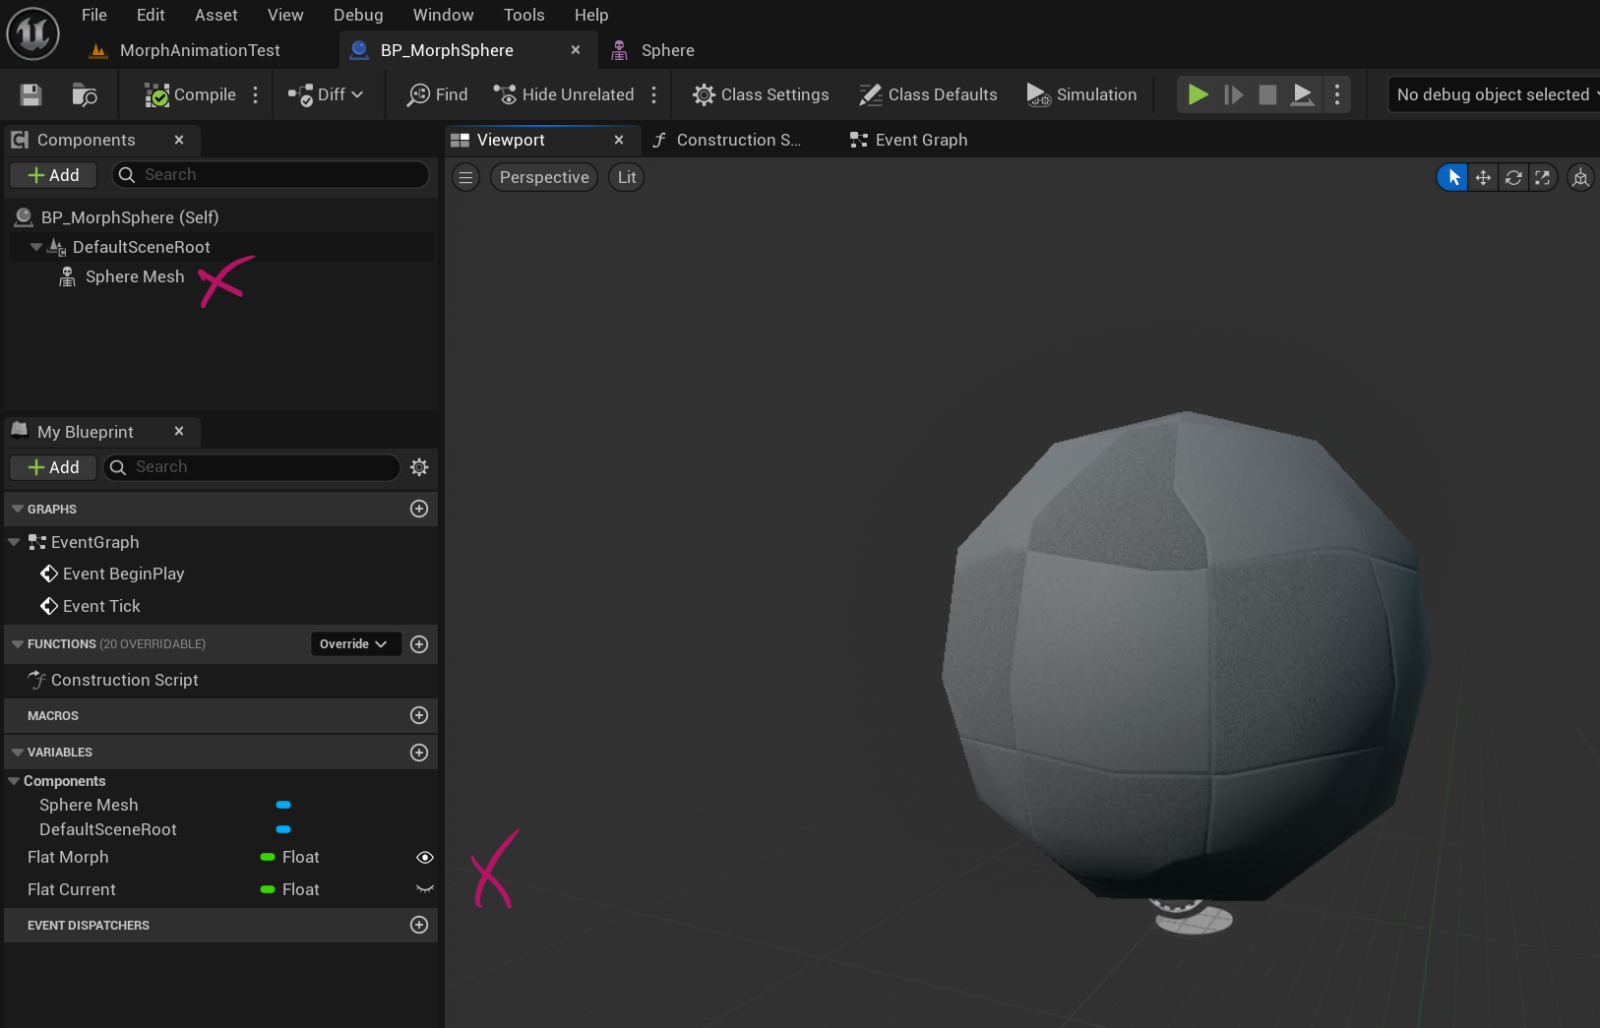Open the viewport menu hamburger icon
Viewport: 1600px width, 1028px height.
466,177
